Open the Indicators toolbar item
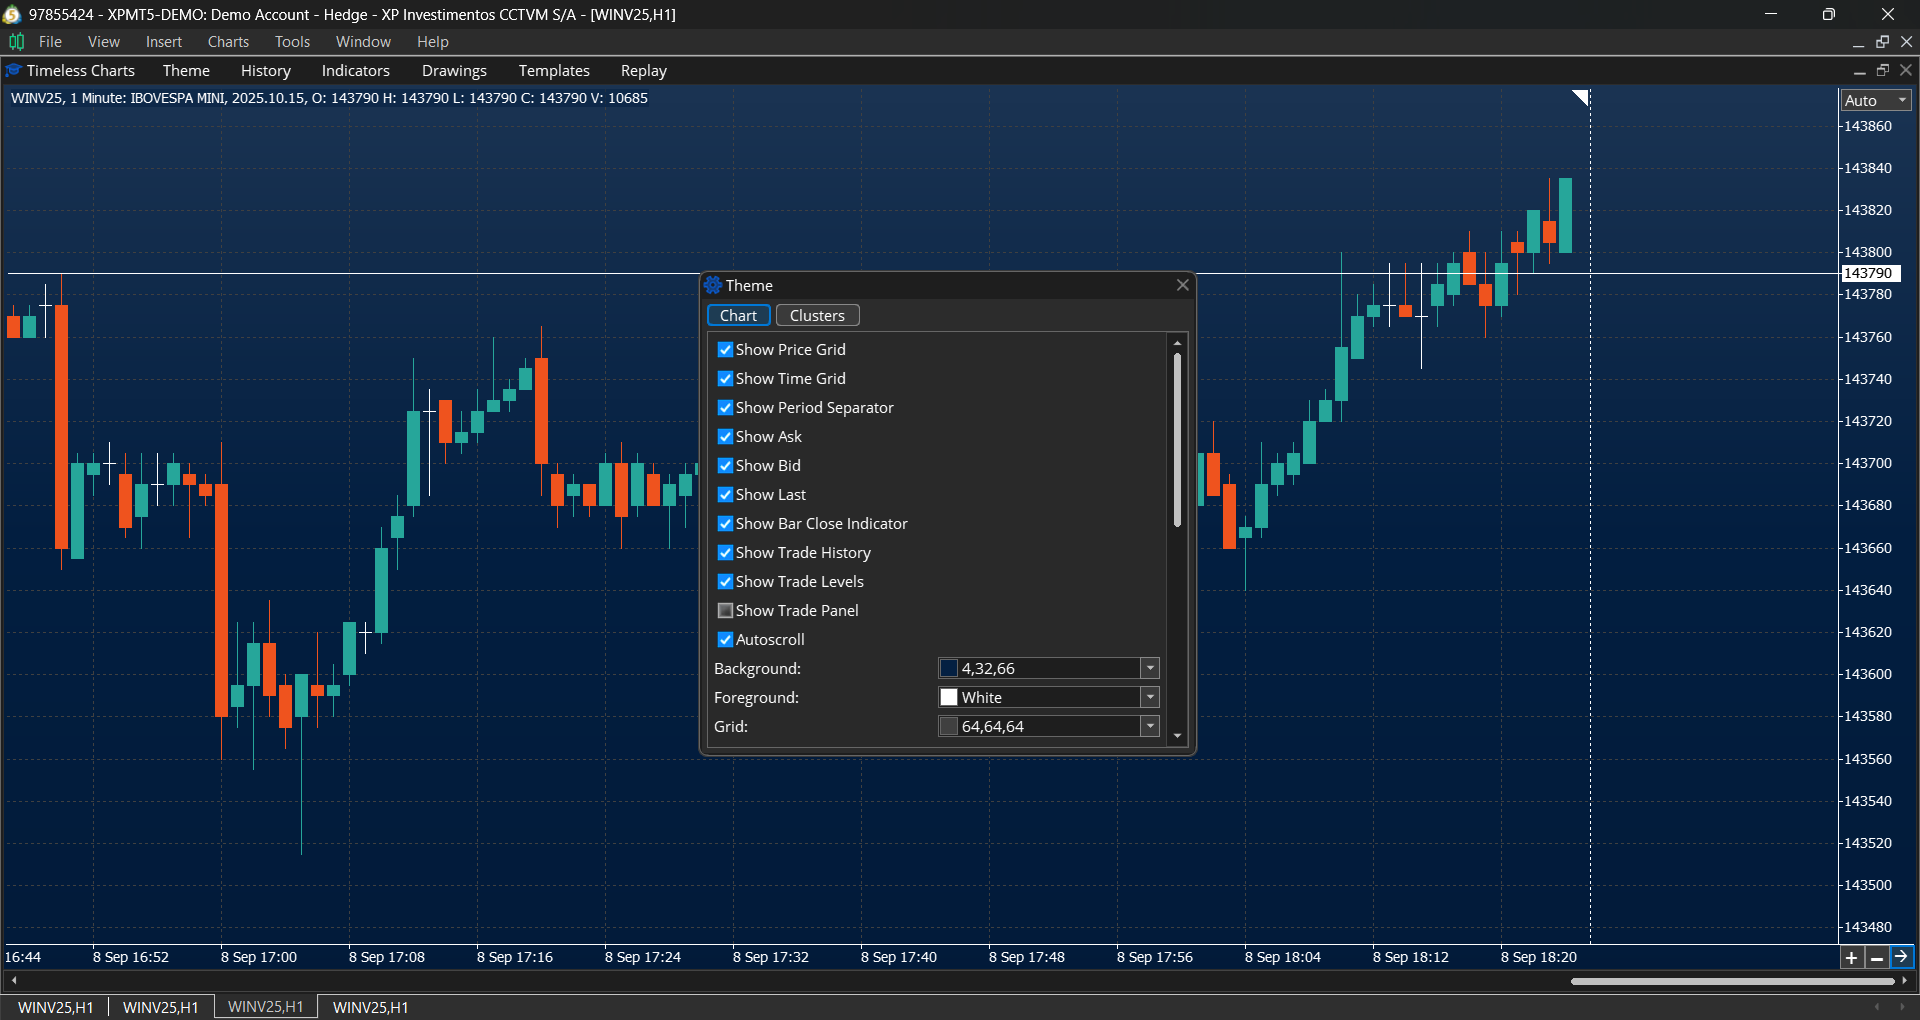This screenshot has height=1020, width=1920. tap(355, 70)
